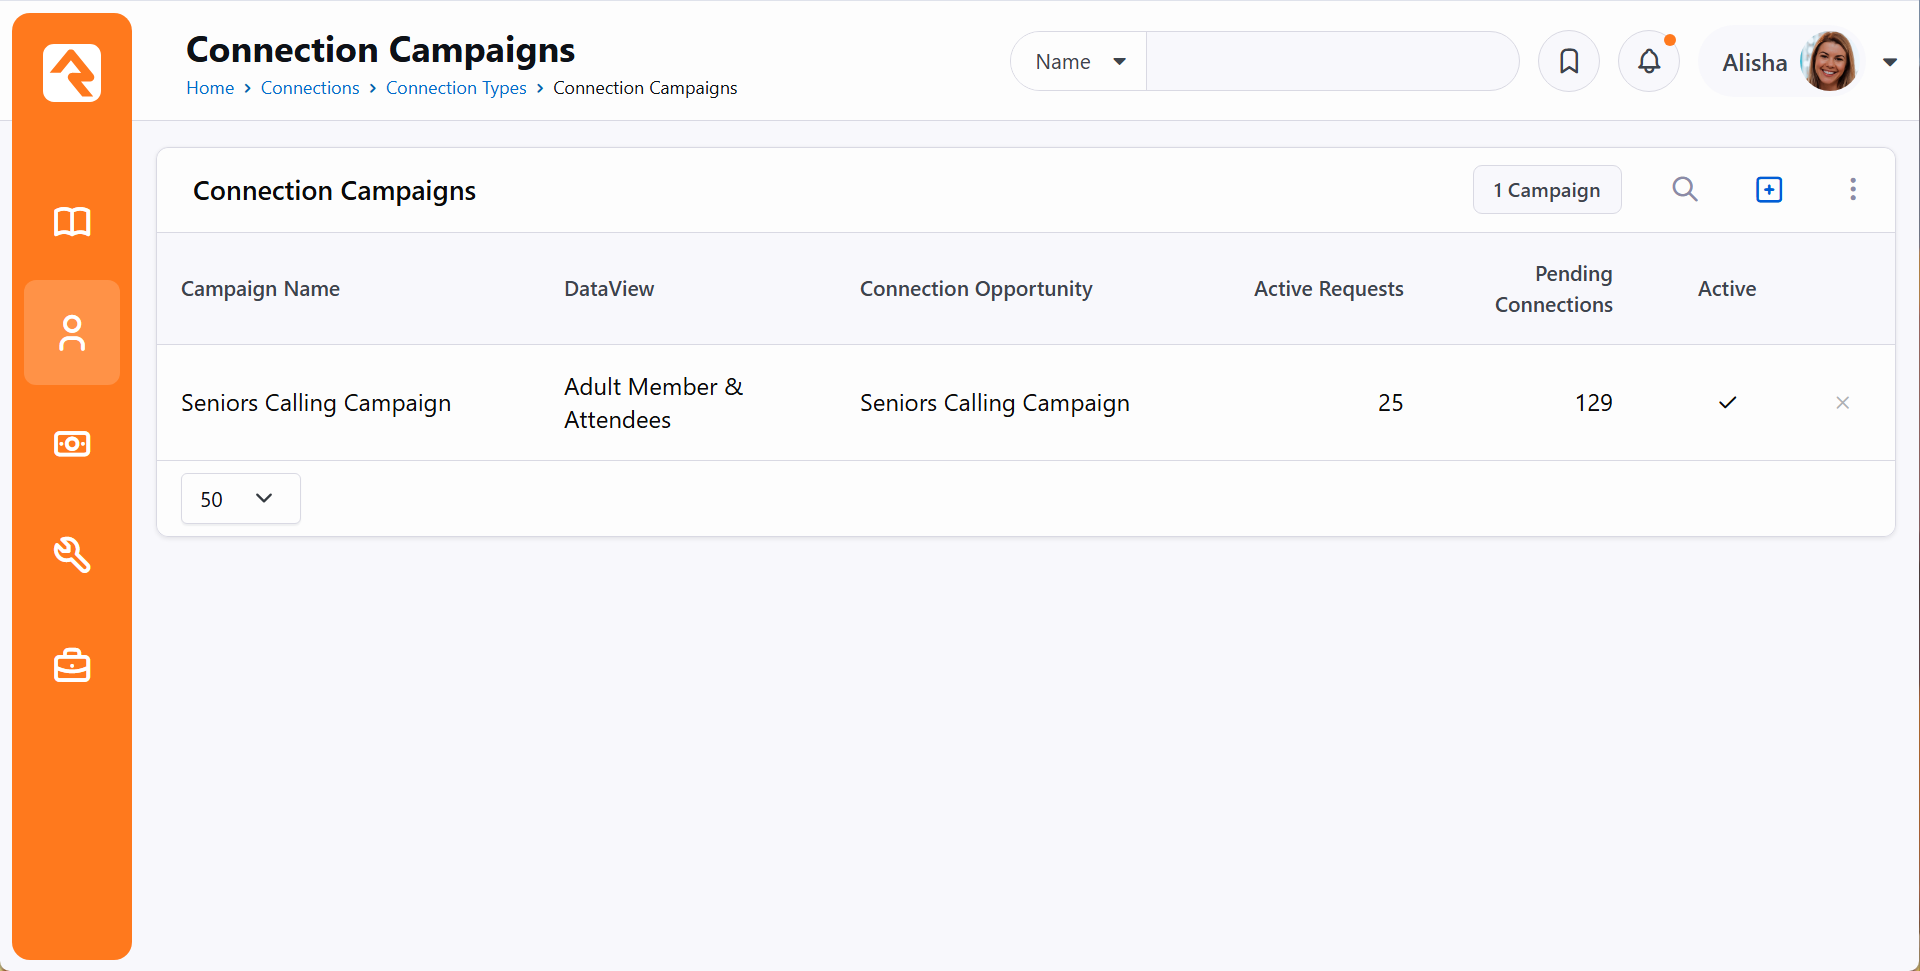Image resolution: width=1920 pixels, height=971 pixels.
Task: Open the Finance money icon in sidebar
Action: point(72,444)
